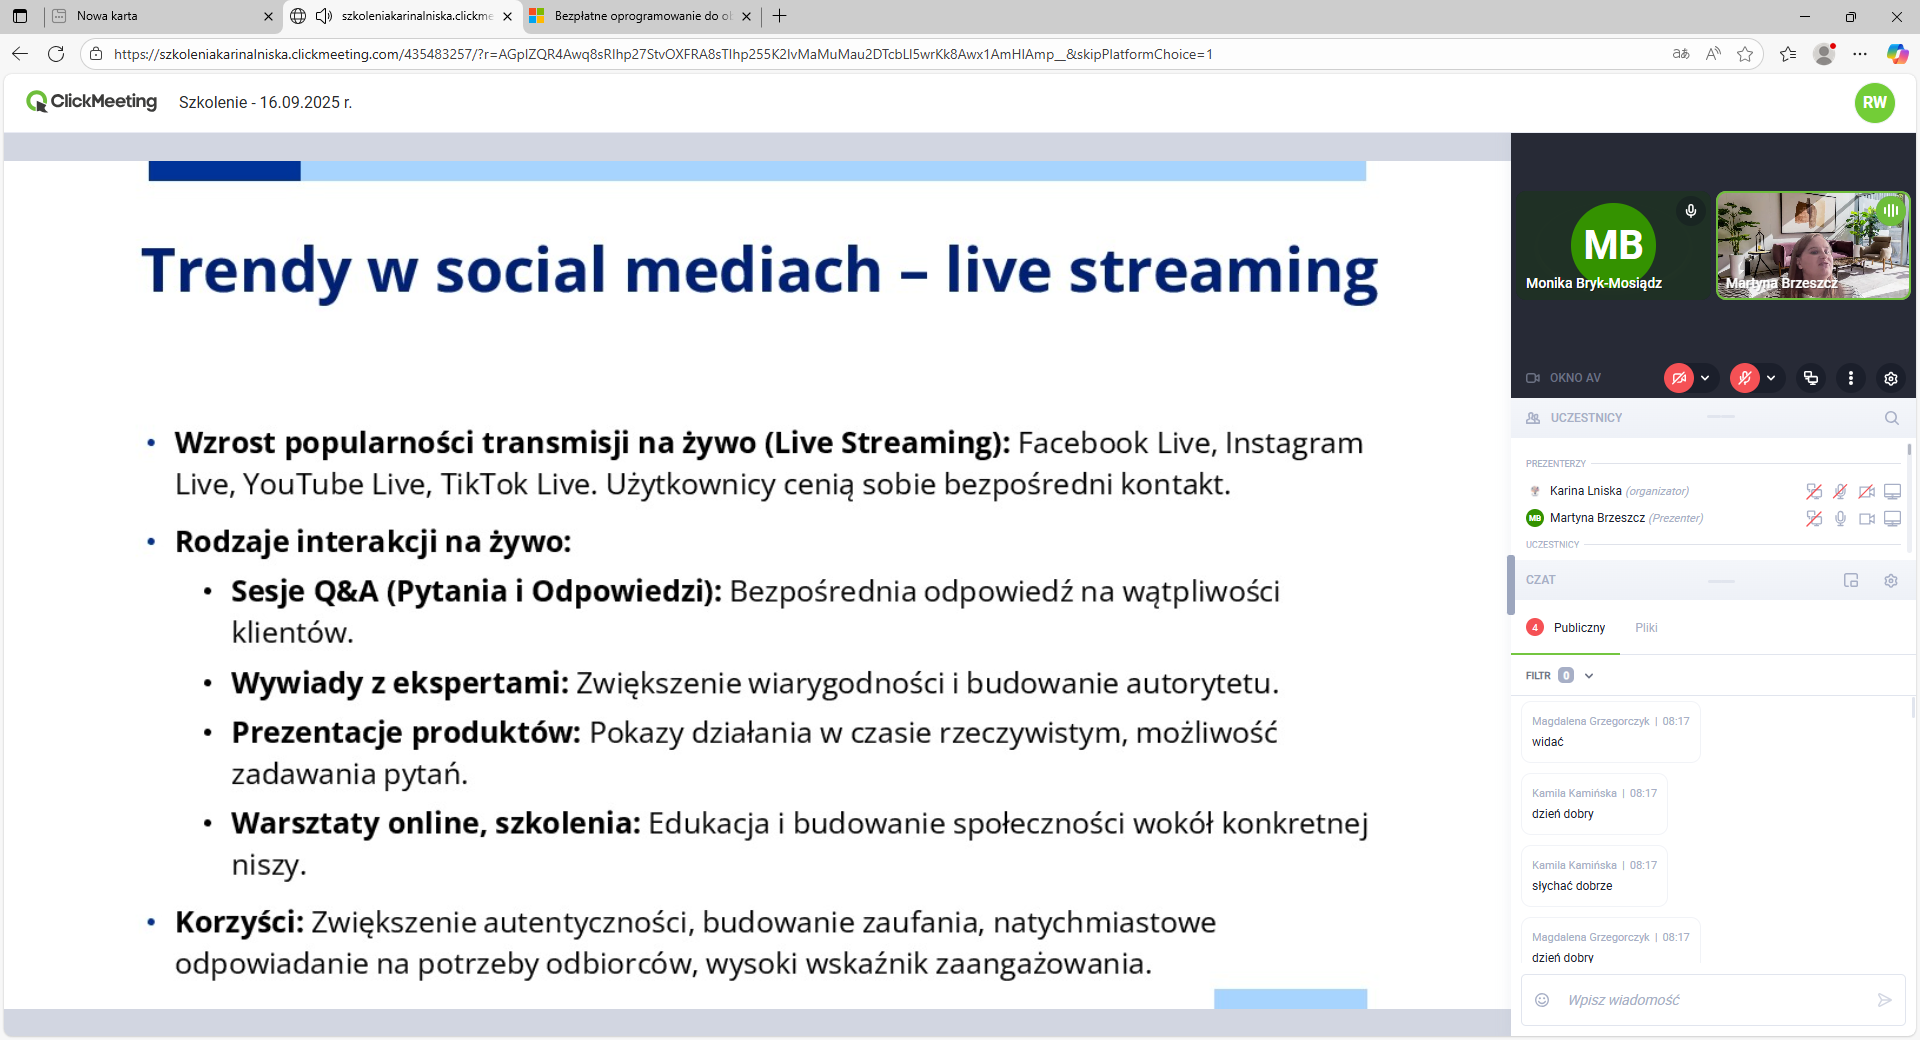Open microphone options chevron next to mic button

[x=1771, y=378]
